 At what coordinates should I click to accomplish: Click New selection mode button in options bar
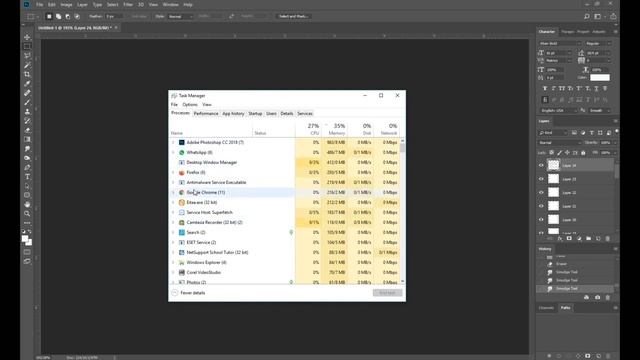click(x=49, y=16)
